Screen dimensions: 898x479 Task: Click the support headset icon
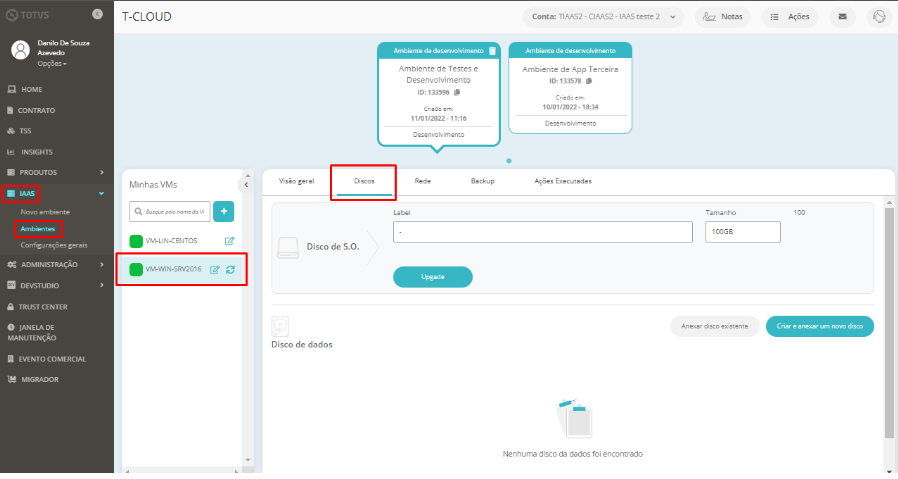point(879,17)
